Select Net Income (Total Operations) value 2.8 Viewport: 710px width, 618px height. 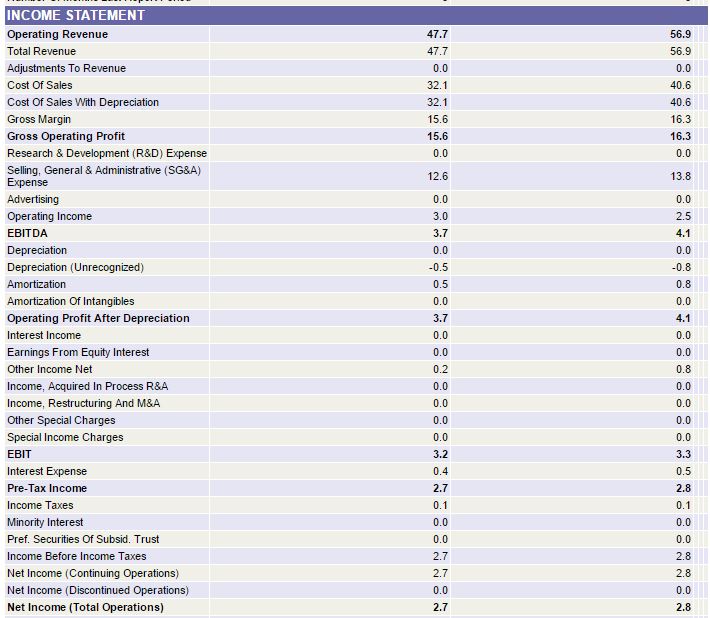[x=683, y=607]
